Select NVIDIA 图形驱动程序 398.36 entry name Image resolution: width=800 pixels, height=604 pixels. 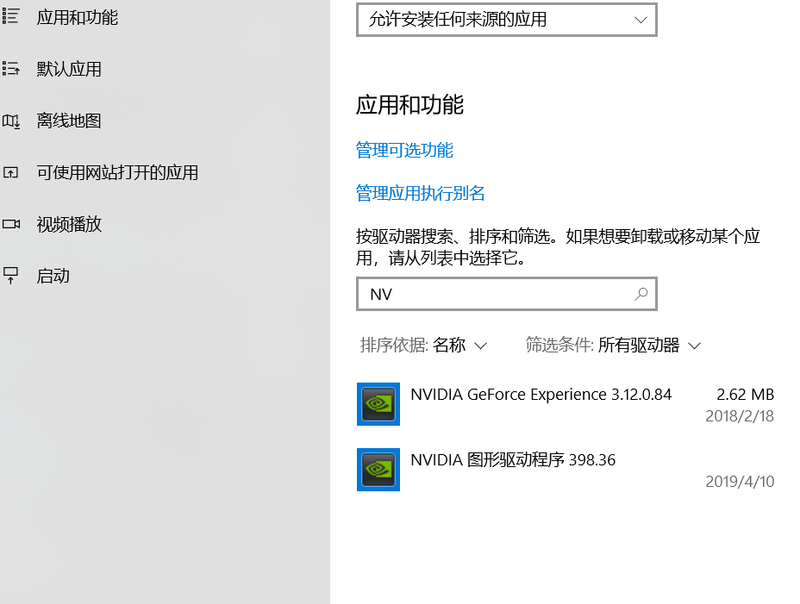click(513, 460)
